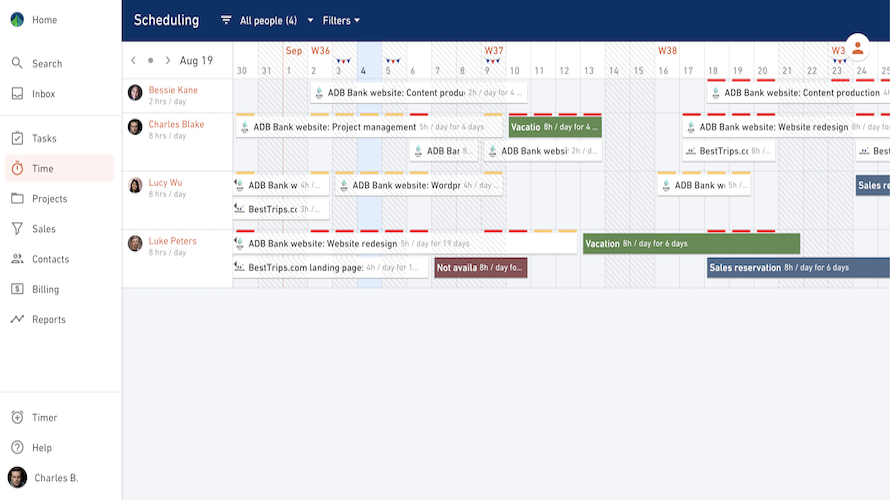Open Lucy's BestTrips booking bar
This screenshot has width=890, height=500.
click(281, 209)
